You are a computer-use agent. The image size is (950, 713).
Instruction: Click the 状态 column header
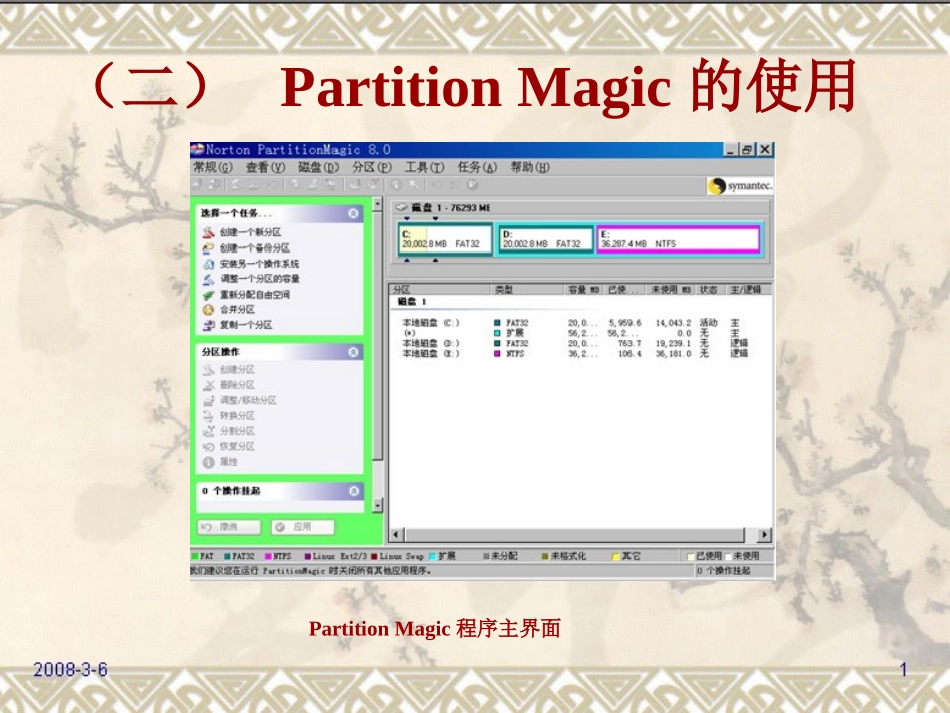(709, 290)
